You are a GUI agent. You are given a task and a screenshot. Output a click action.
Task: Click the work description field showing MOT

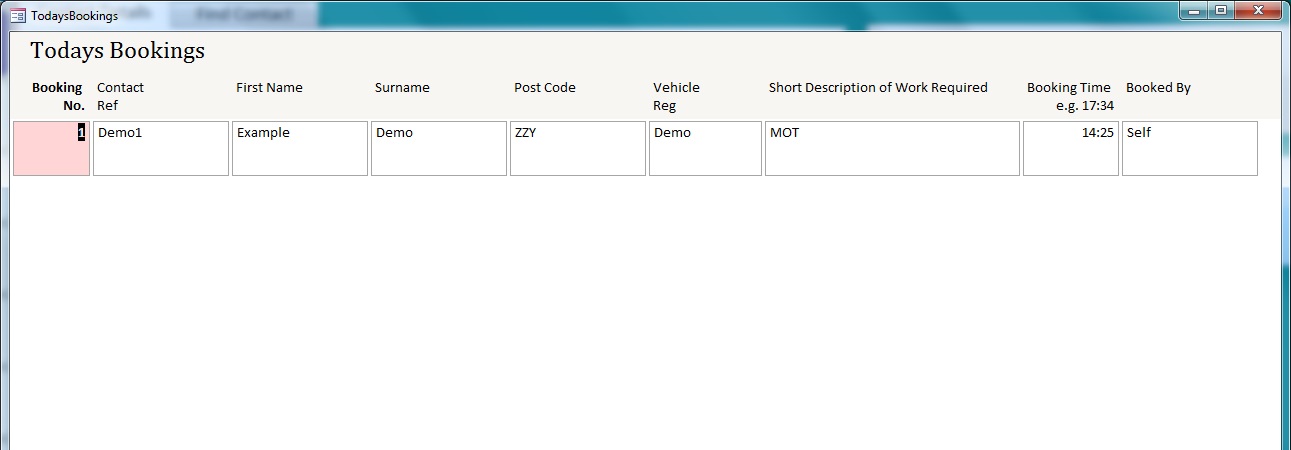pyautogui.click(x=892, y=149)
